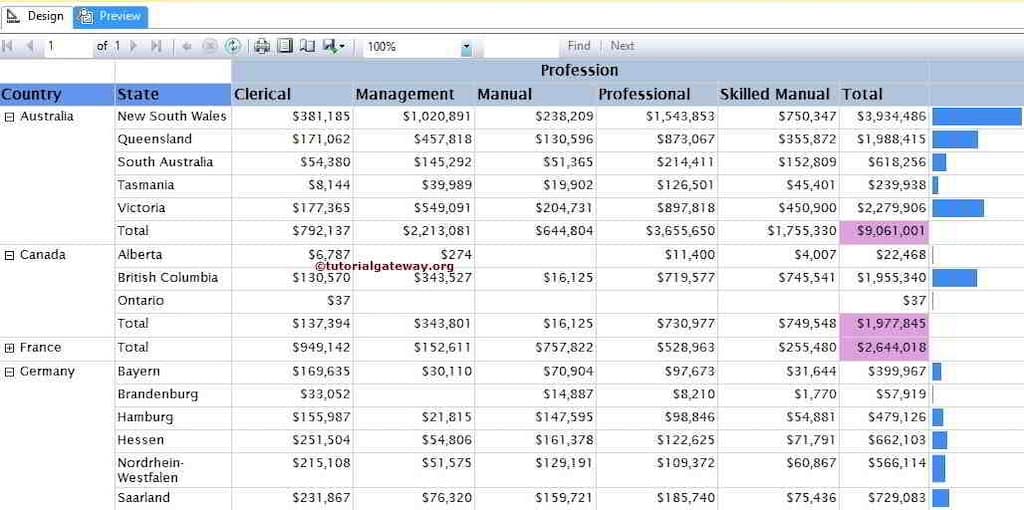This screenshot has height=510, width=1024.
Task: Select the South Australia state cell
Action: 173,163
